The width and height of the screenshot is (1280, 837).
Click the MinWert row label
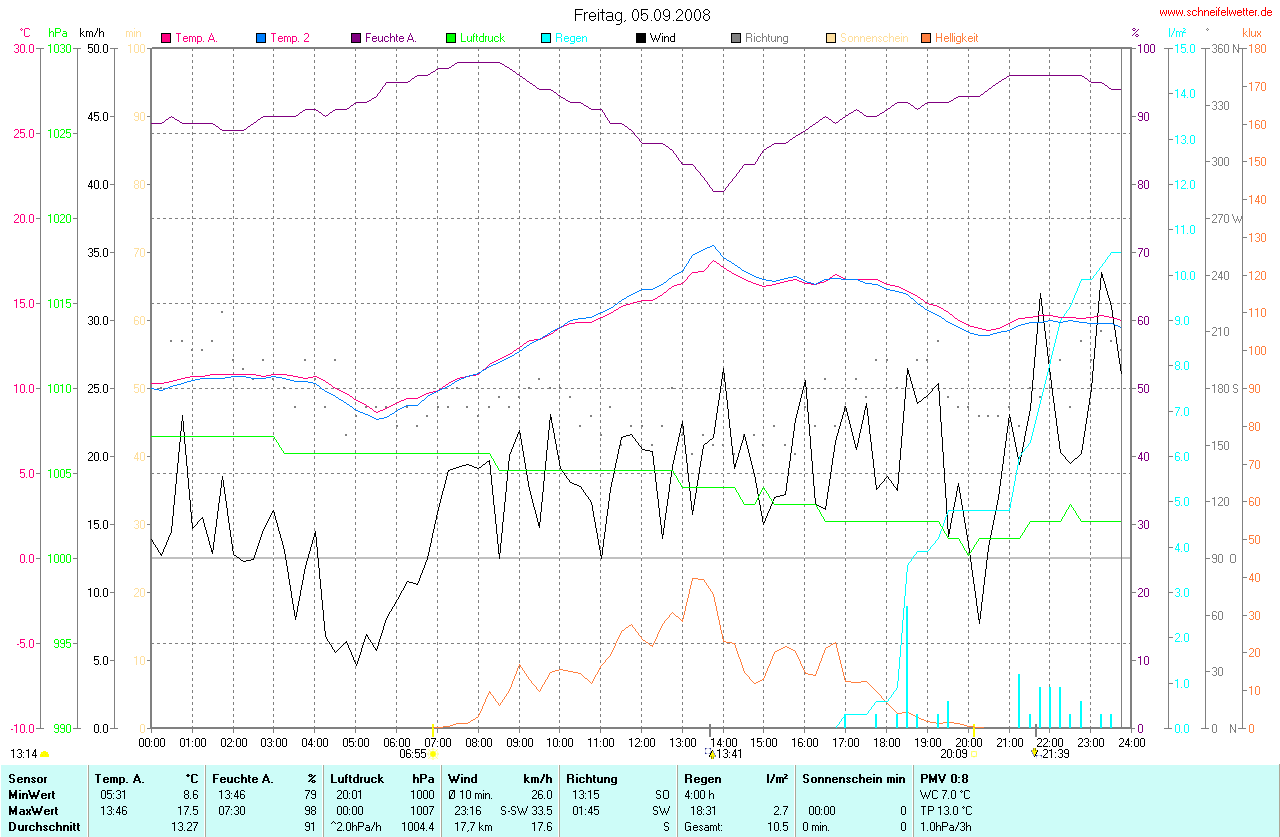pos(31,795)
